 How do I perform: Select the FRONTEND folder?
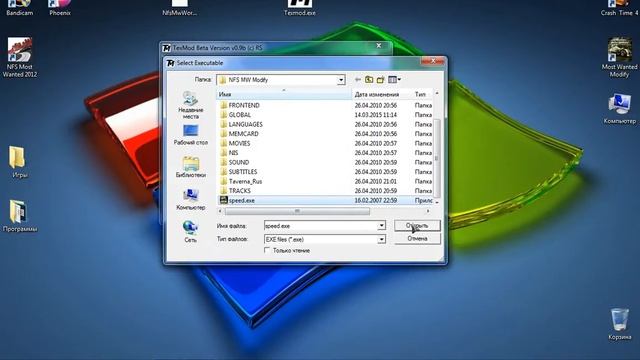coord(244,105)
